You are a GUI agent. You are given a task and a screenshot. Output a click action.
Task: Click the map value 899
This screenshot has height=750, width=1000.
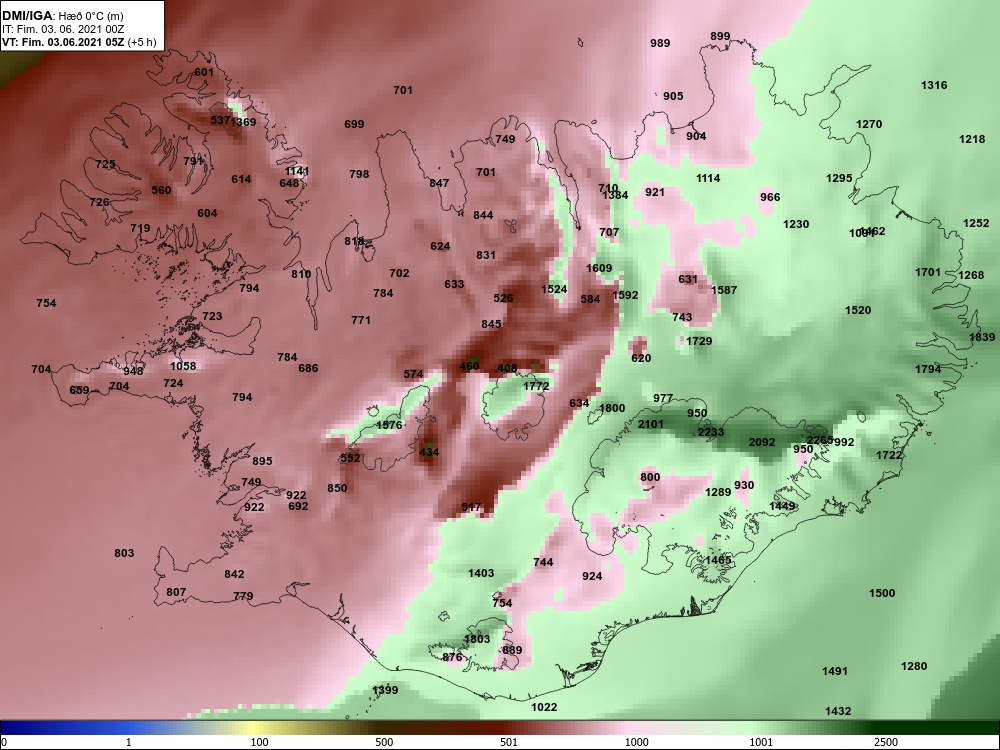[720, 36]
